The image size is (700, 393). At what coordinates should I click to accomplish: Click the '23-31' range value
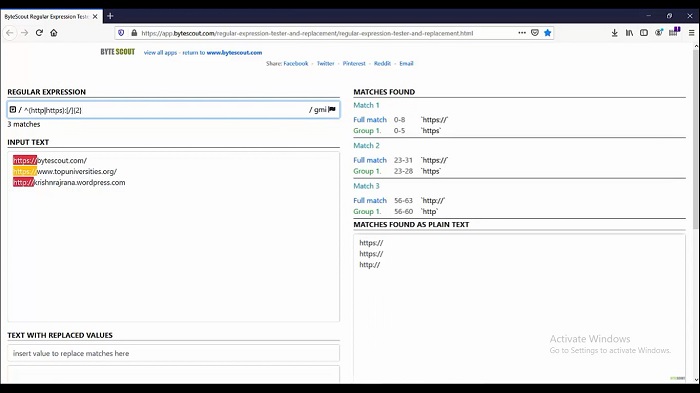404,160
